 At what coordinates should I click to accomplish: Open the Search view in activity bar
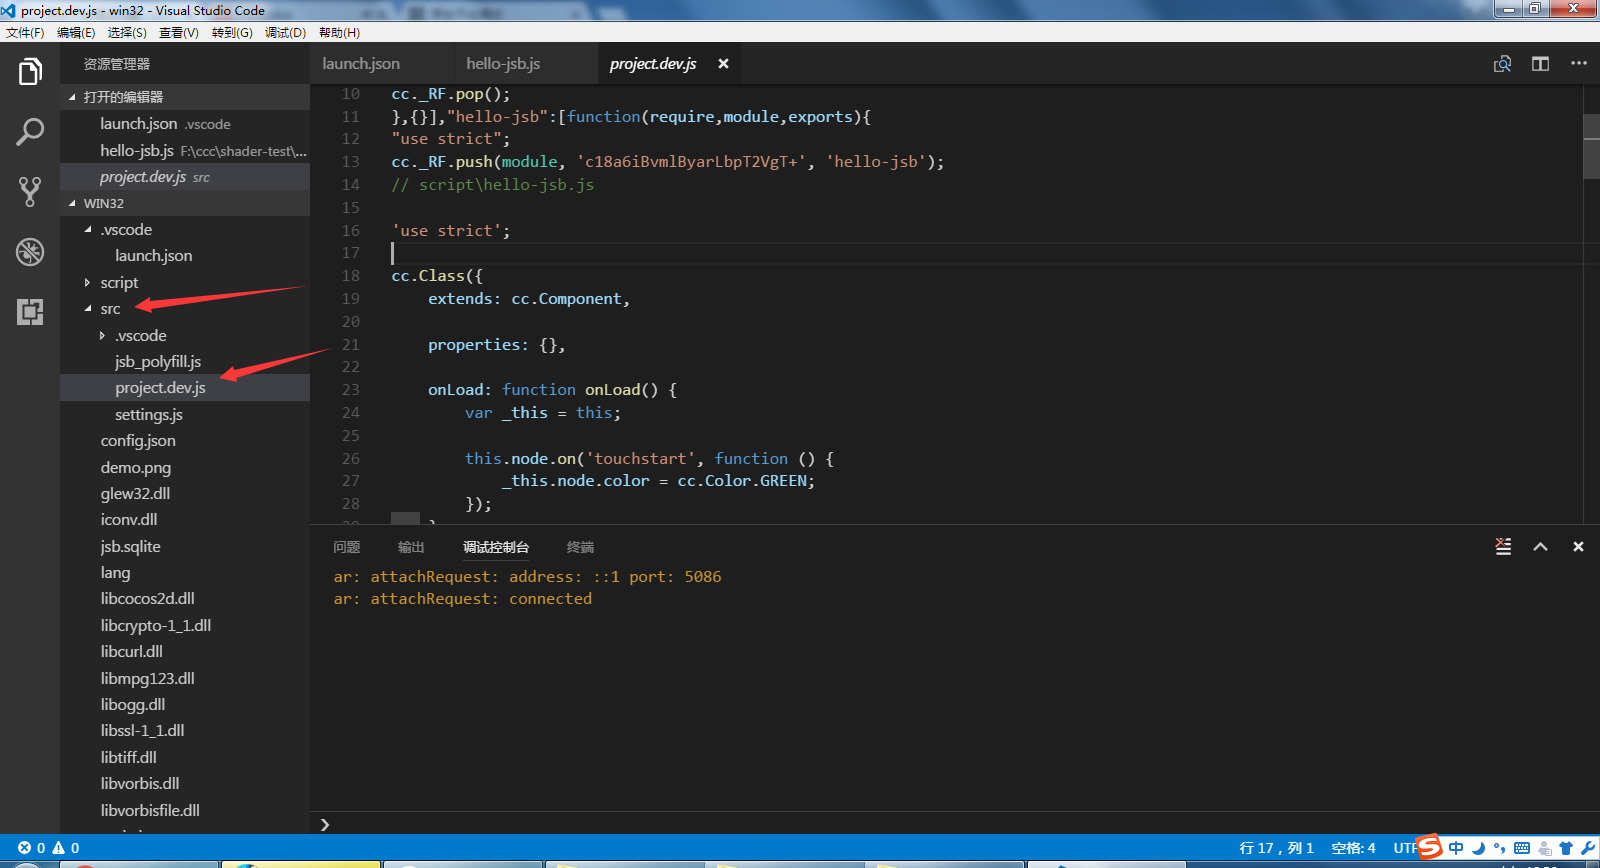30,132
